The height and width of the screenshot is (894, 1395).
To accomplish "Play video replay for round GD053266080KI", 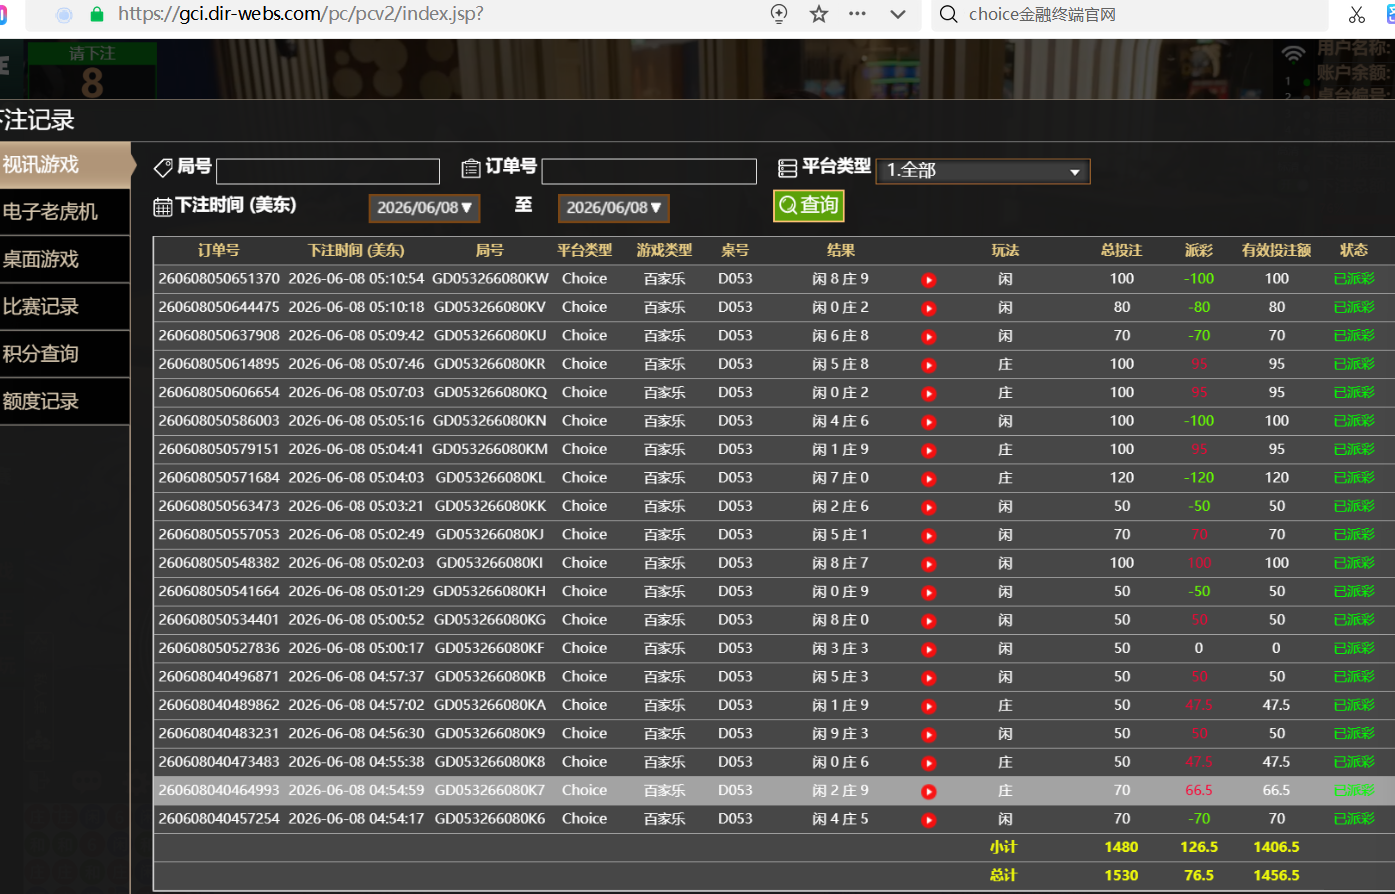I will click(929, 564).
